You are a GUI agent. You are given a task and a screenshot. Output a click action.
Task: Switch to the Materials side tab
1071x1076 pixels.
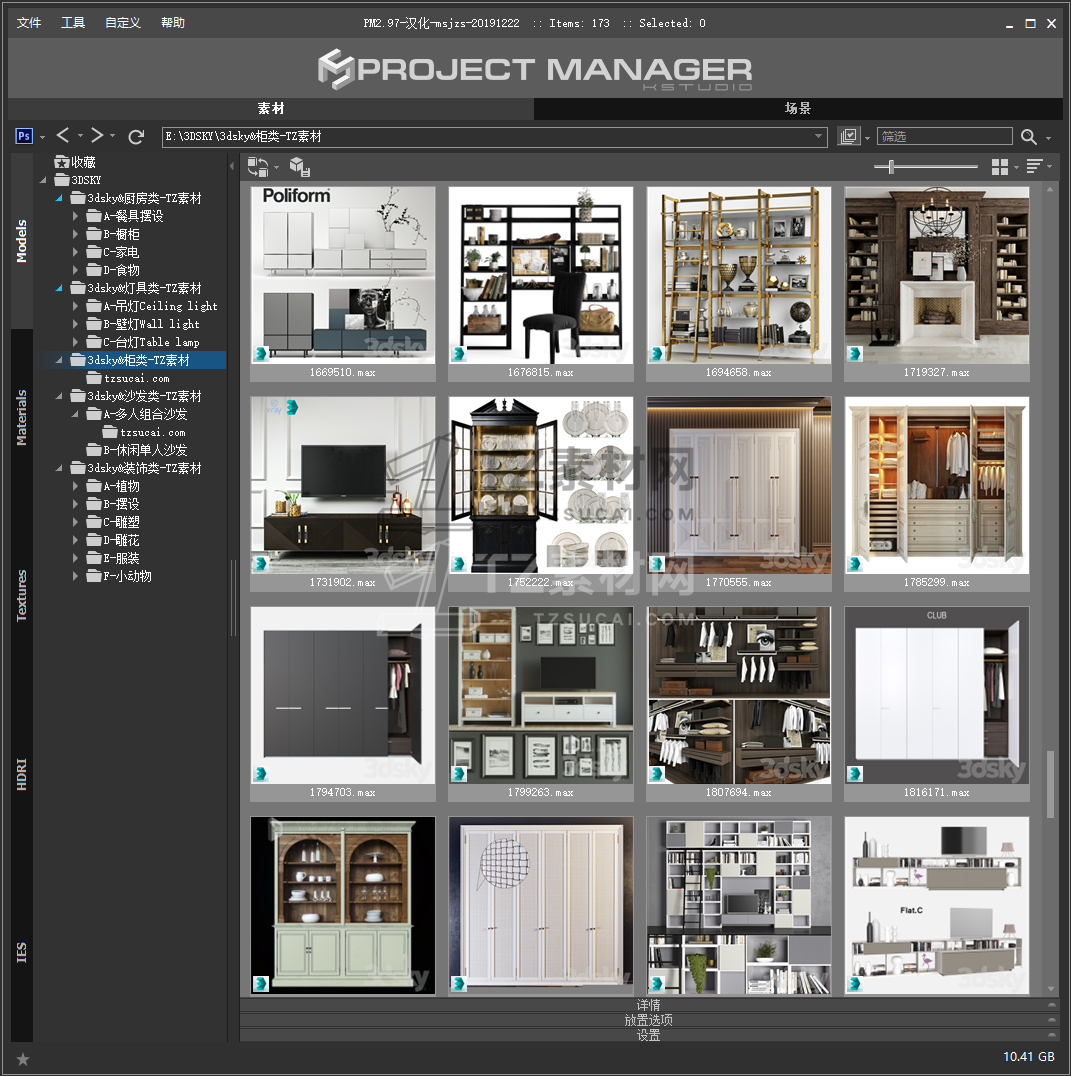point(22,417)
